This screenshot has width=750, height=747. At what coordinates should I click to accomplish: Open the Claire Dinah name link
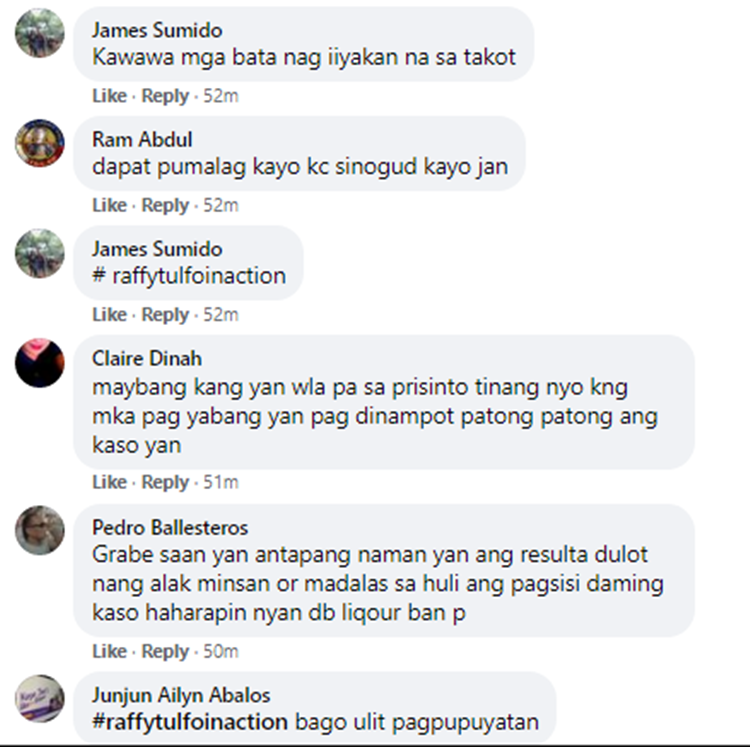[x=147, y=359]
